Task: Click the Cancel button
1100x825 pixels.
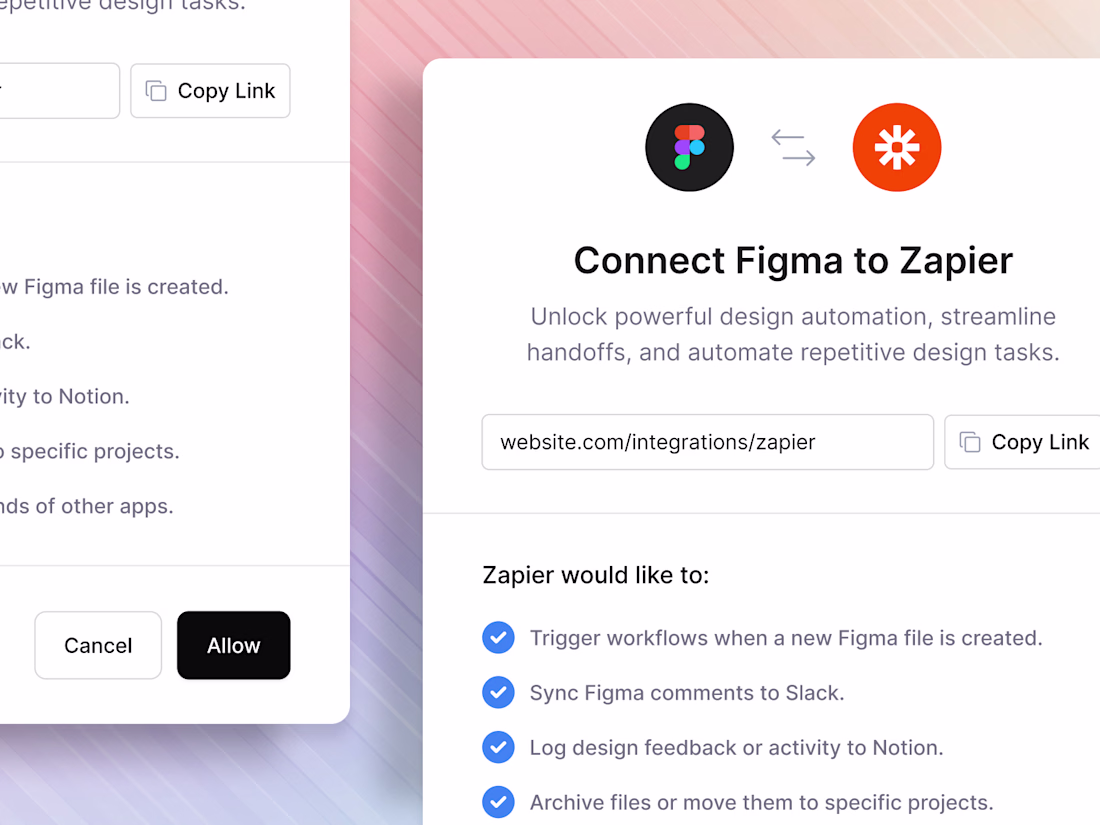Action: tap(98, 645)
